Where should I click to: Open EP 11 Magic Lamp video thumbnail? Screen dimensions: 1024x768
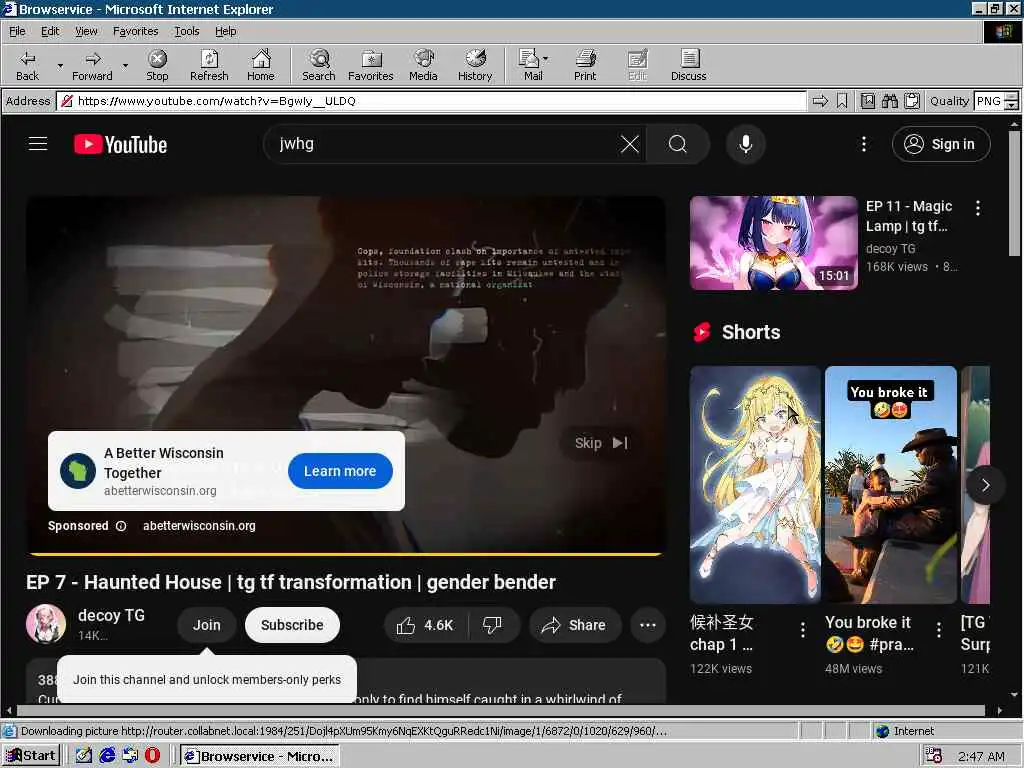click(x=773, y=243)
